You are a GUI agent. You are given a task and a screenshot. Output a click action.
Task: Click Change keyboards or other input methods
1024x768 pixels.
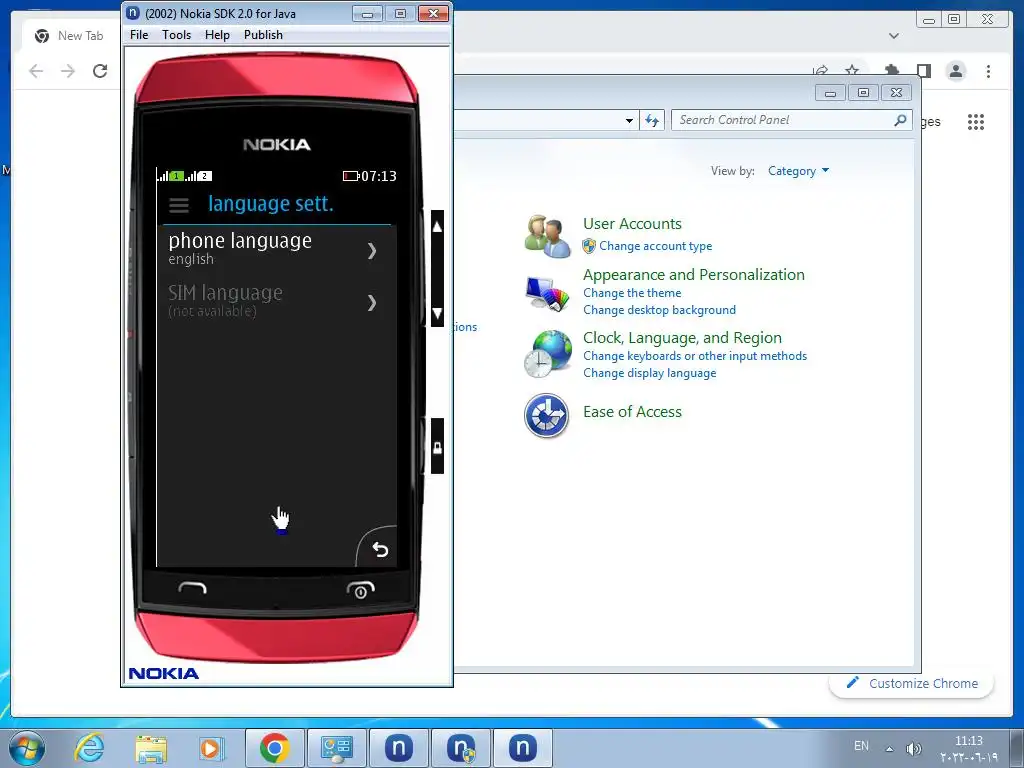click(695, 356)
